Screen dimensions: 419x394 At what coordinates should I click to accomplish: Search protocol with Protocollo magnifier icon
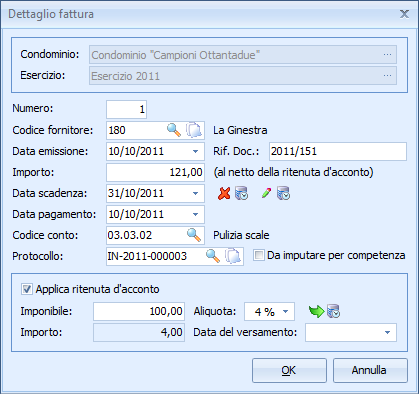[213, 256]
